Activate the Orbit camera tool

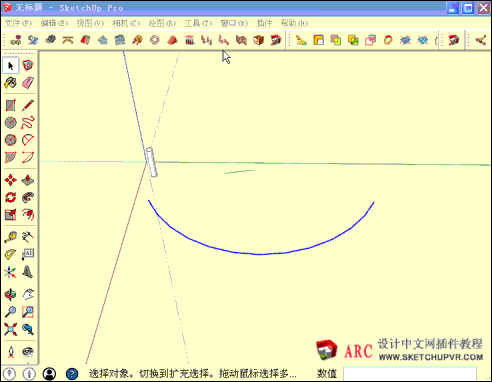click(11, 295)
